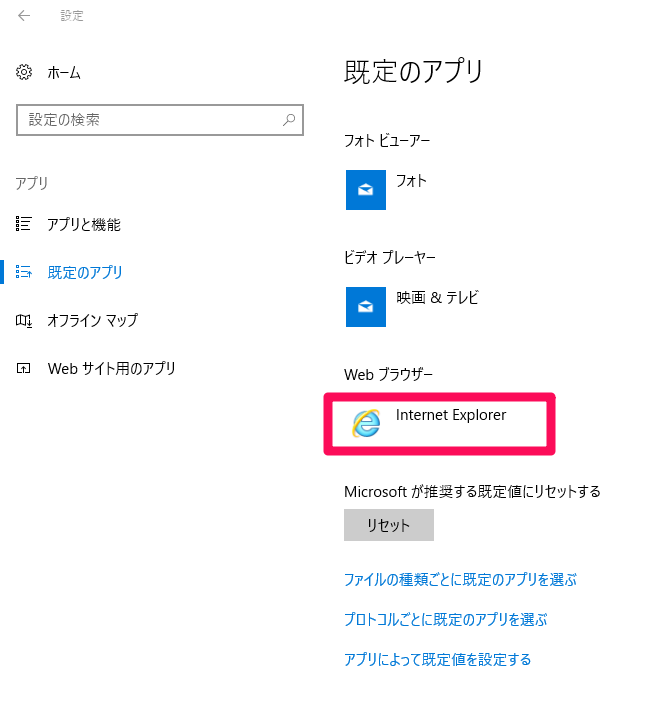Click the Internet Explorer logo icon
This screenshot has width=655, height=703.
pyautogui.click(x=366, y=423)
